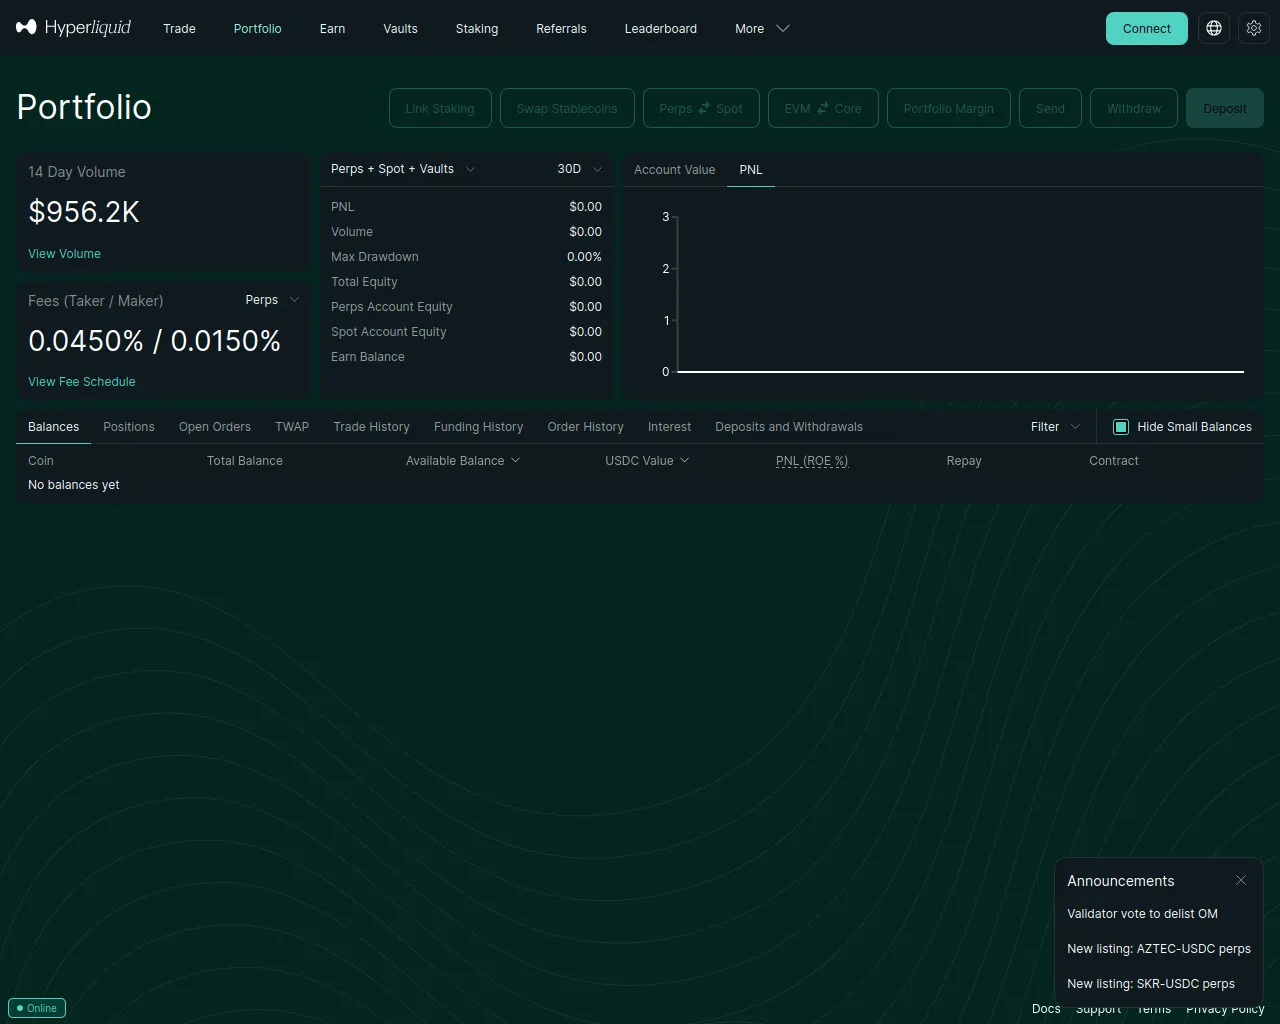
Task: Open the View Fee Schedule link
Action: pos(81,382)
